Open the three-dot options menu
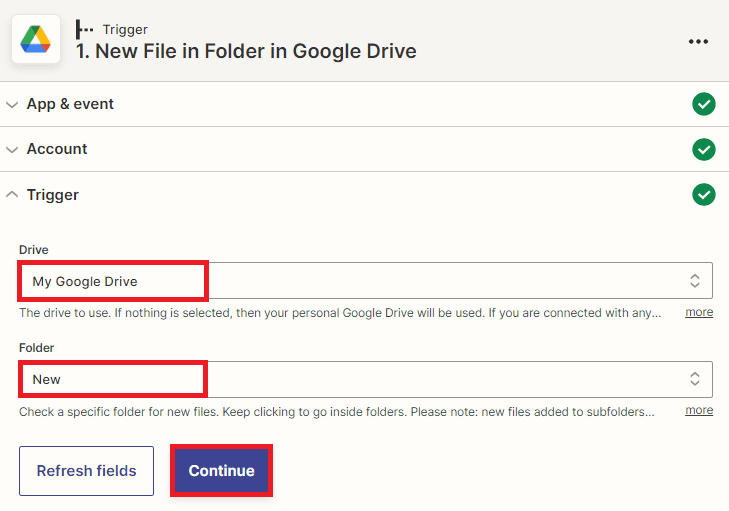This screenshot has height=511, width=729. [698, 41]
